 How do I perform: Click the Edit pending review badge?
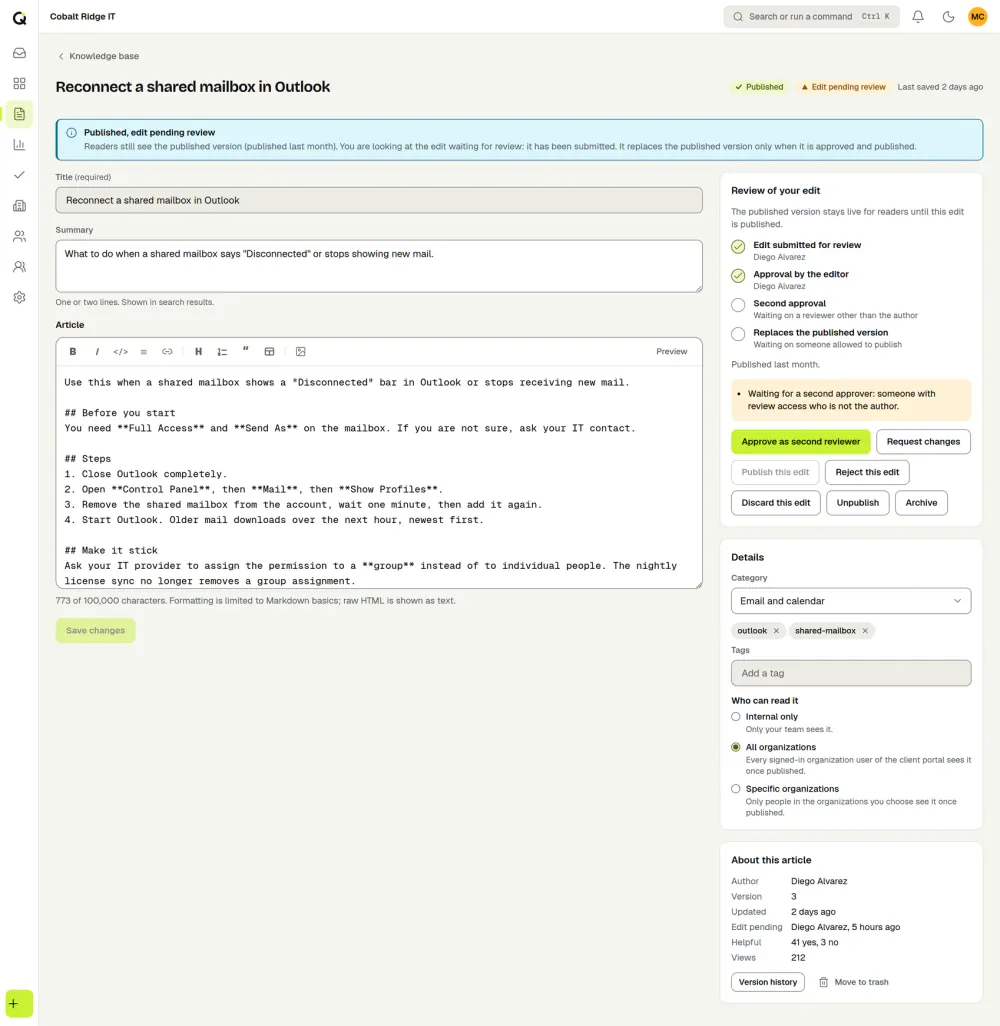coord(844,87)
